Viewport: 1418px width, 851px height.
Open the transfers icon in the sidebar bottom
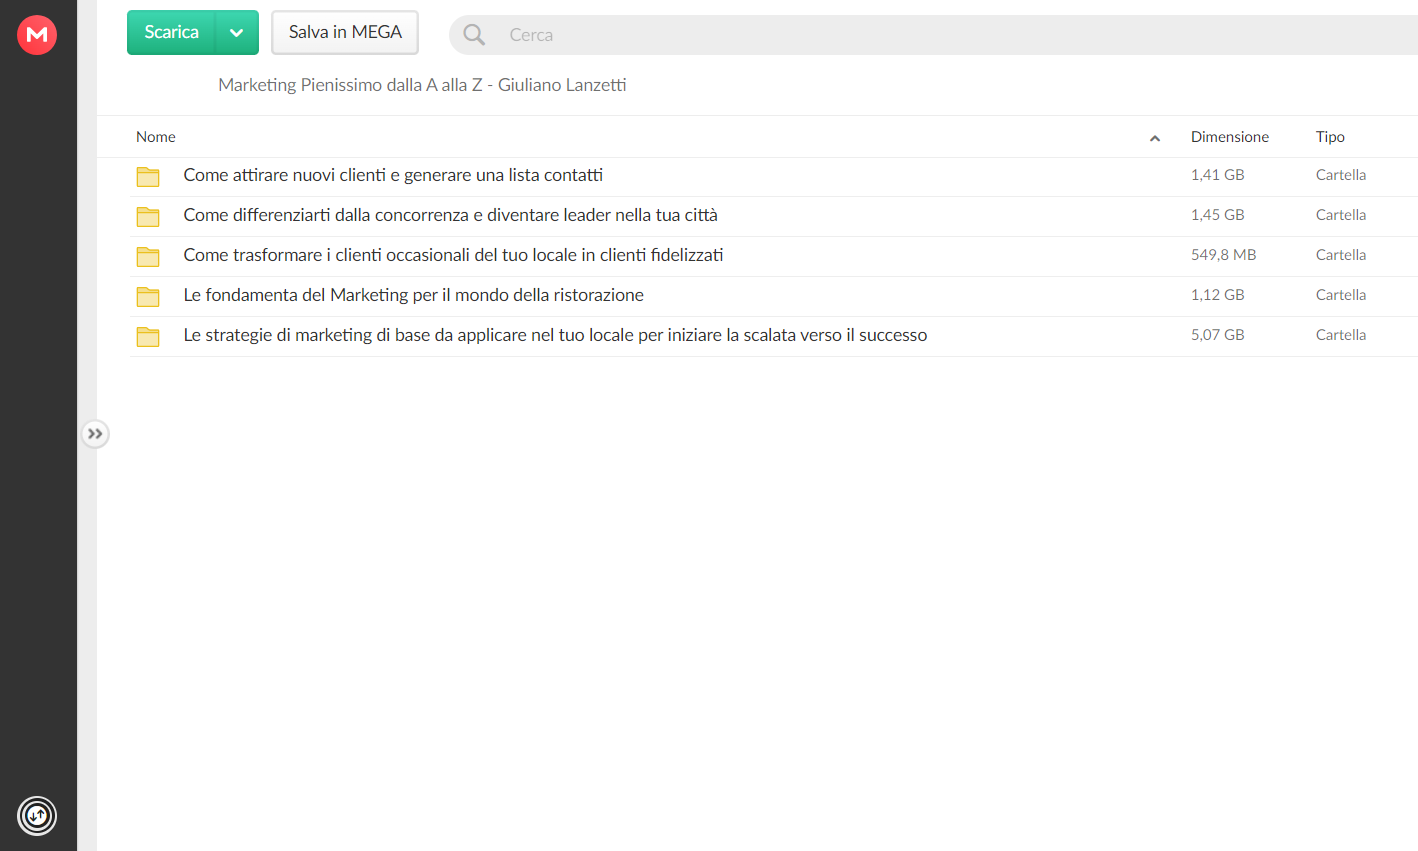point(37,816)
